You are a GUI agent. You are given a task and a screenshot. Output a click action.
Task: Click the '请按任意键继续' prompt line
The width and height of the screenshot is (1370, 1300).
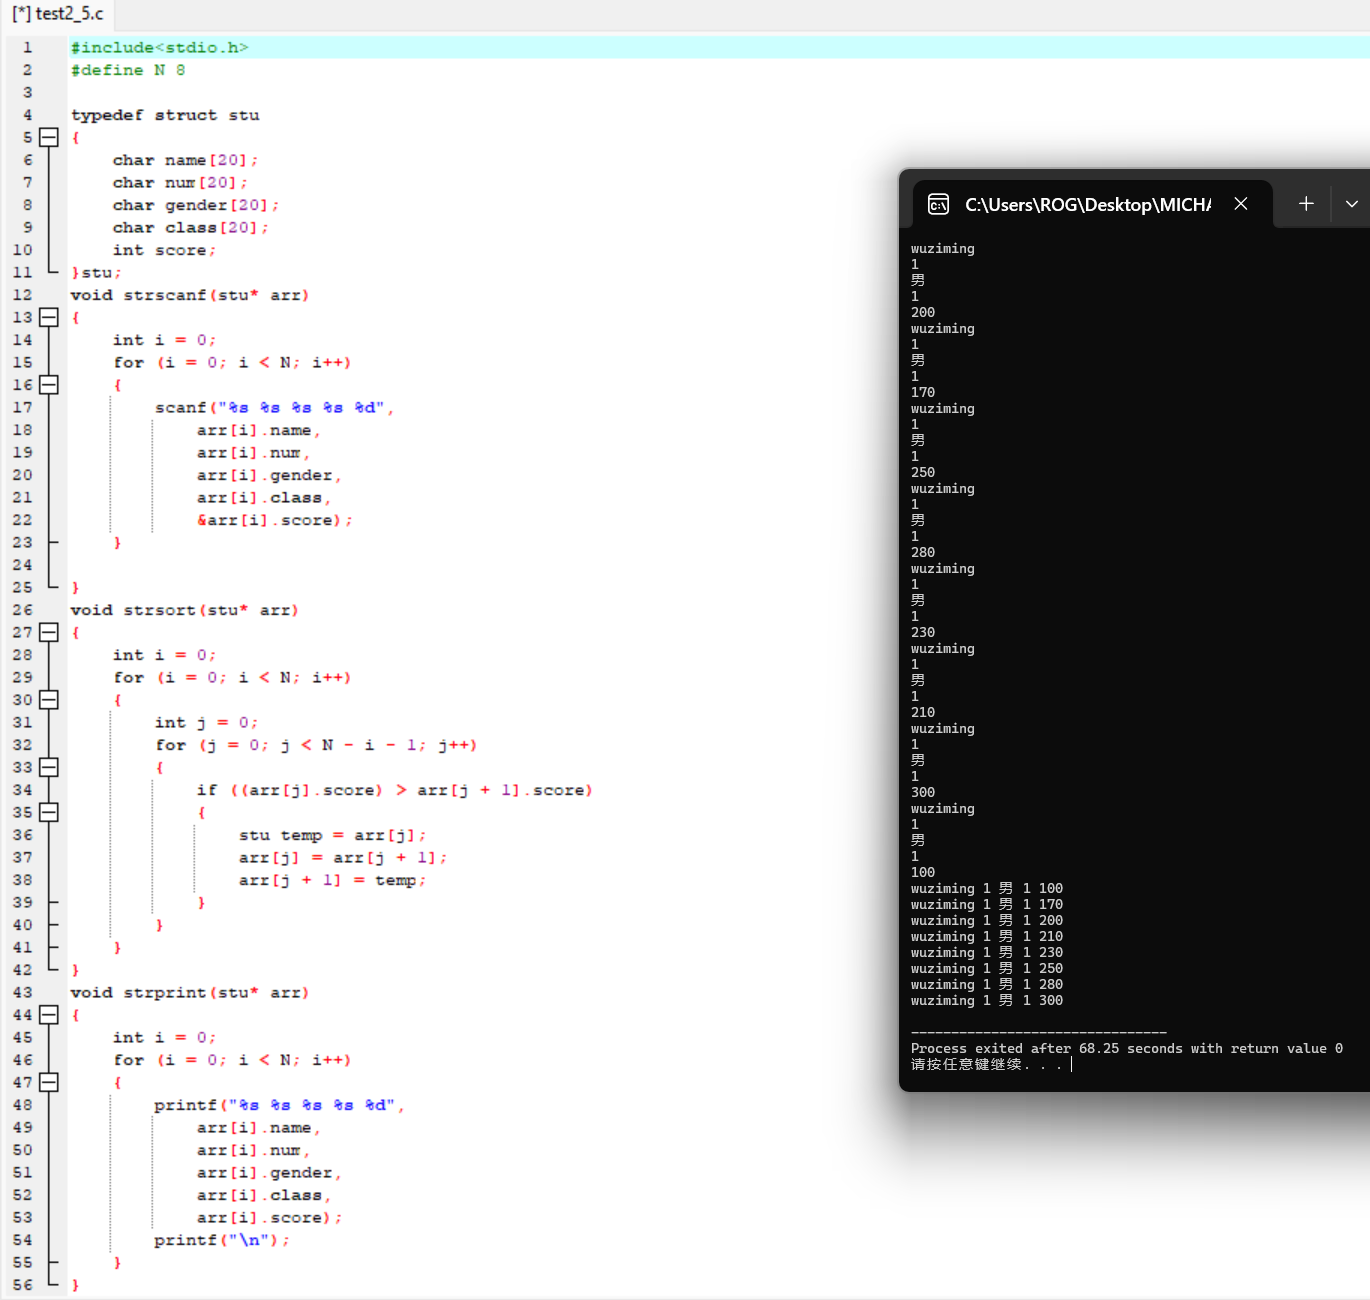point(986,1064)
